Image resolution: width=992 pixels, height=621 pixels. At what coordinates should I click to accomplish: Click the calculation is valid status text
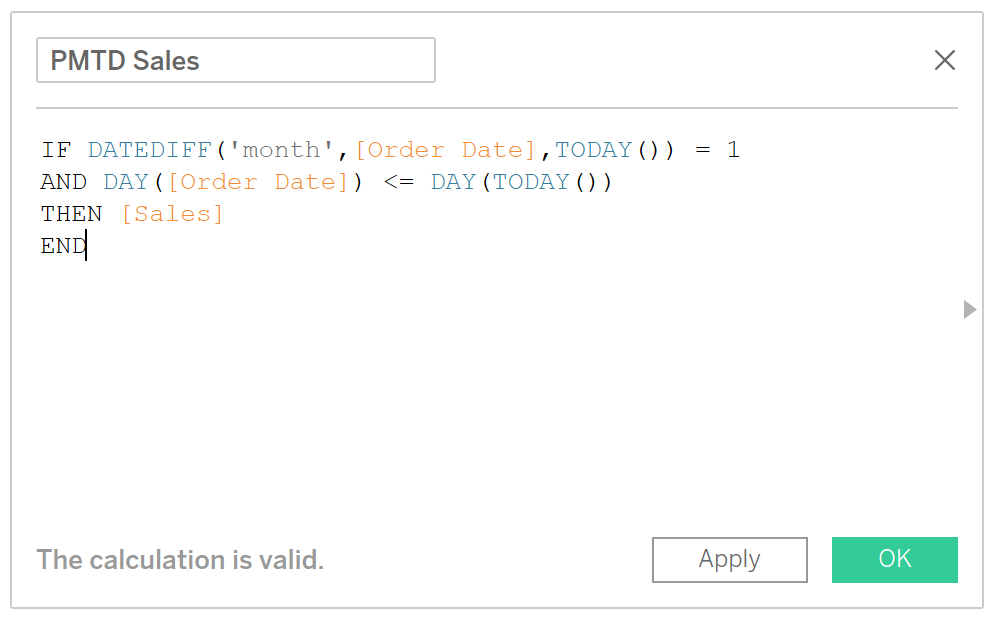coord(180,560)
